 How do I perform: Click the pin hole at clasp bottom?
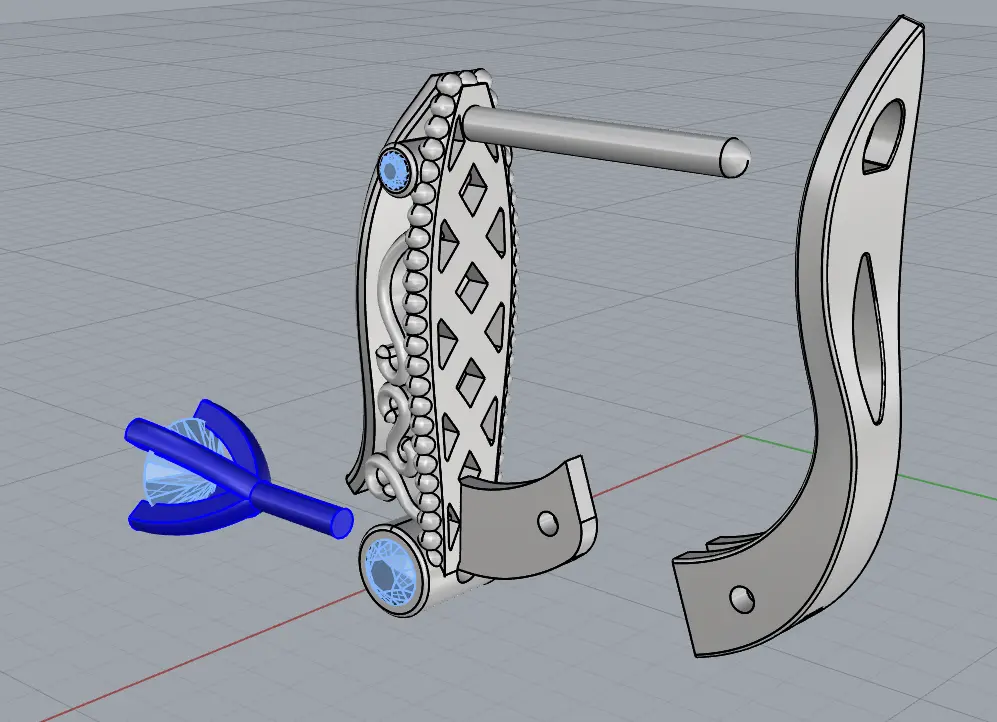742,599
